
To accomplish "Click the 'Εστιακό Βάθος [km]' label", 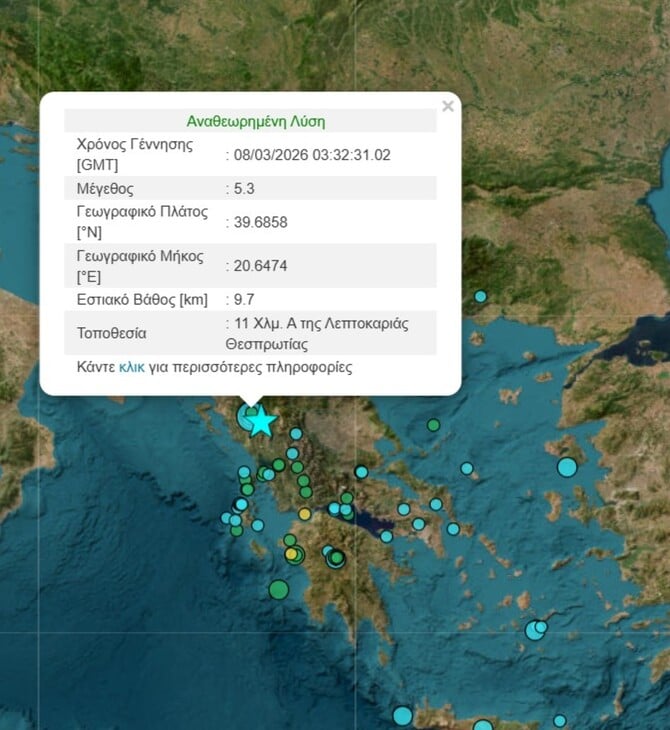I will (142, 299).
